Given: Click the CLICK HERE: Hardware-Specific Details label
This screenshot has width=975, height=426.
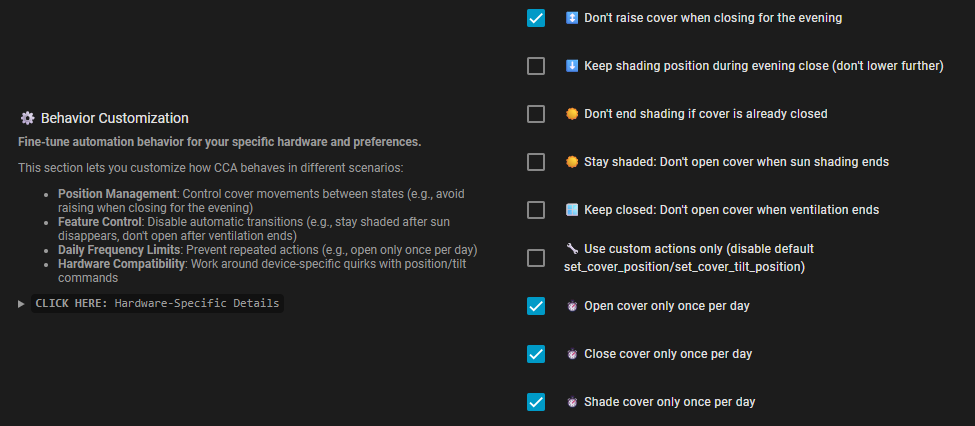Looking at the screenshot, I should point(158,303).
